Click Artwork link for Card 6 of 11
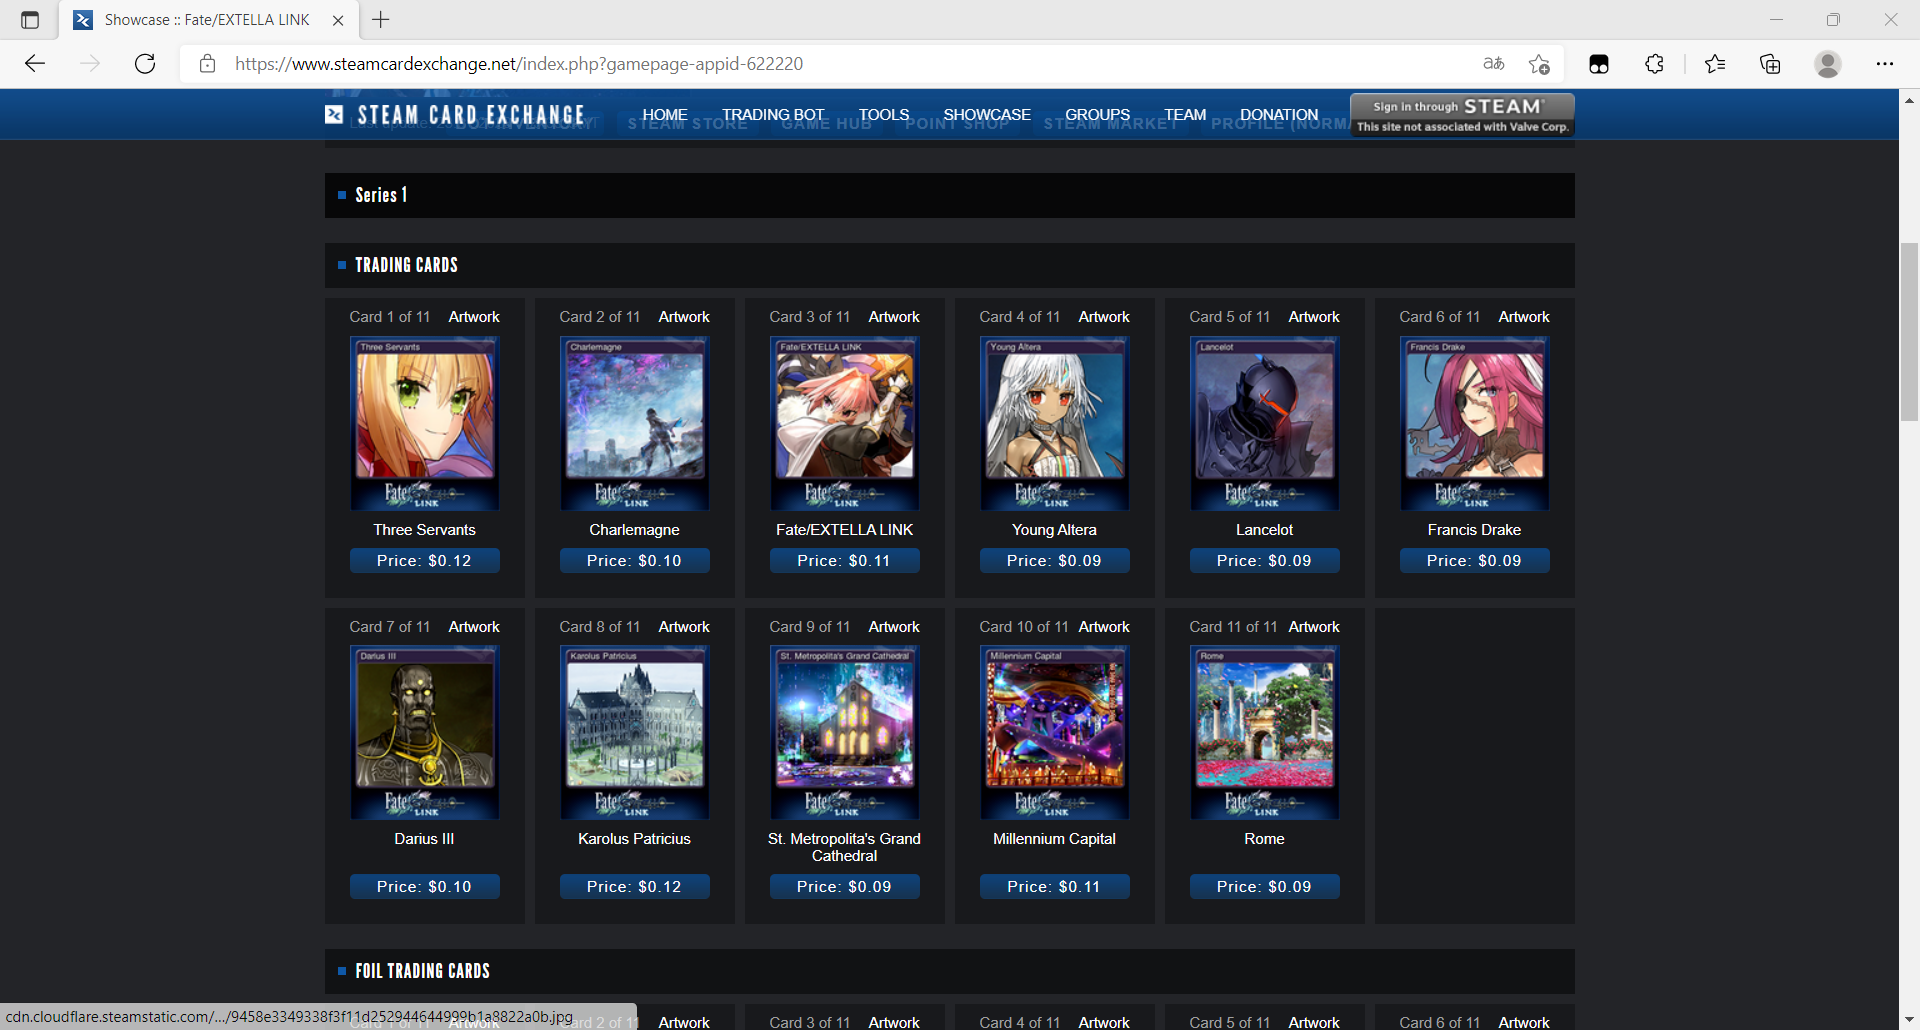The image size is (1920, 1030). pyautogui.click(x=1524, y=317)
